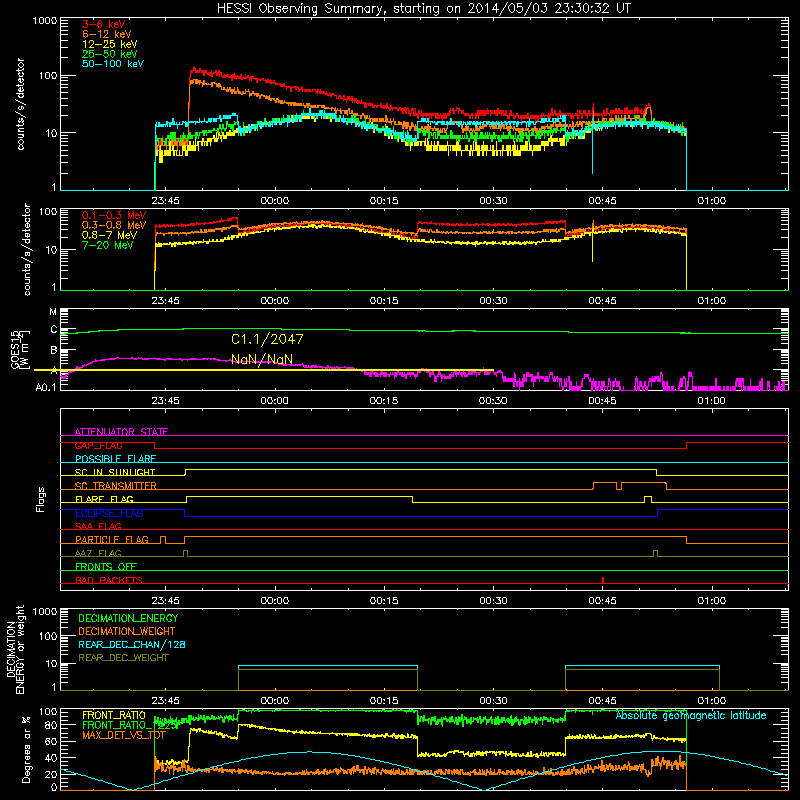Click the 00:15 tick label under the decimation panel

coord(384,701)
